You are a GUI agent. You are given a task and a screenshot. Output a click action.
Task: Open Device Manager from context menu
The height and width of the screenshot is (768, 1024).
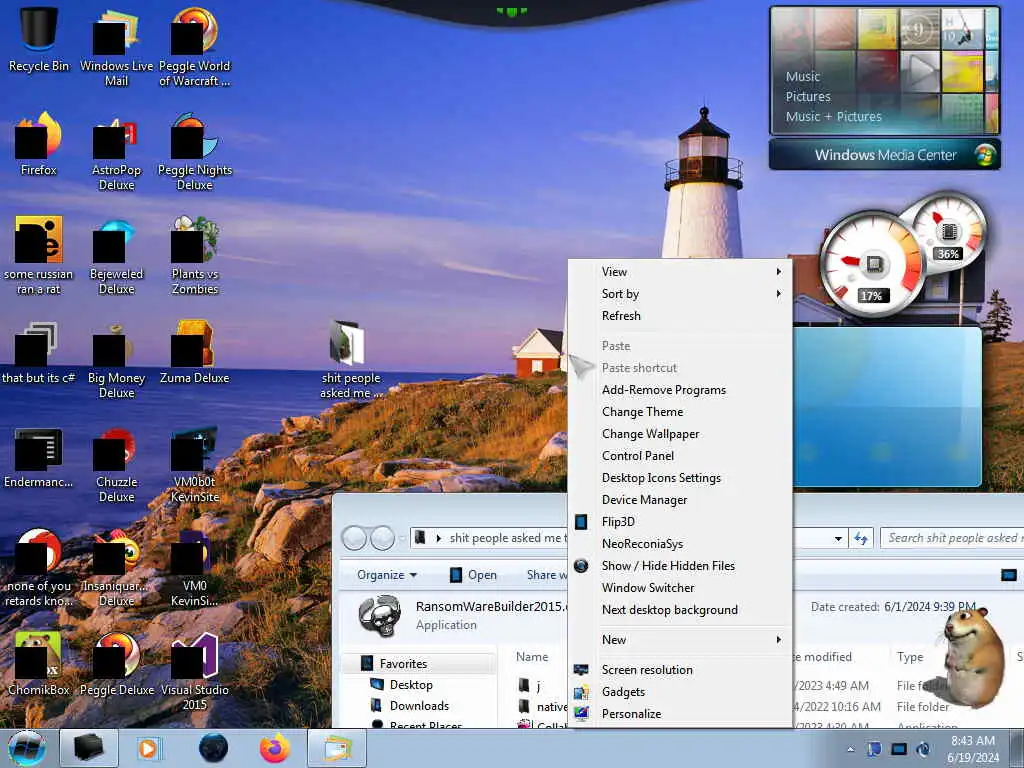(x=680, y=500)
